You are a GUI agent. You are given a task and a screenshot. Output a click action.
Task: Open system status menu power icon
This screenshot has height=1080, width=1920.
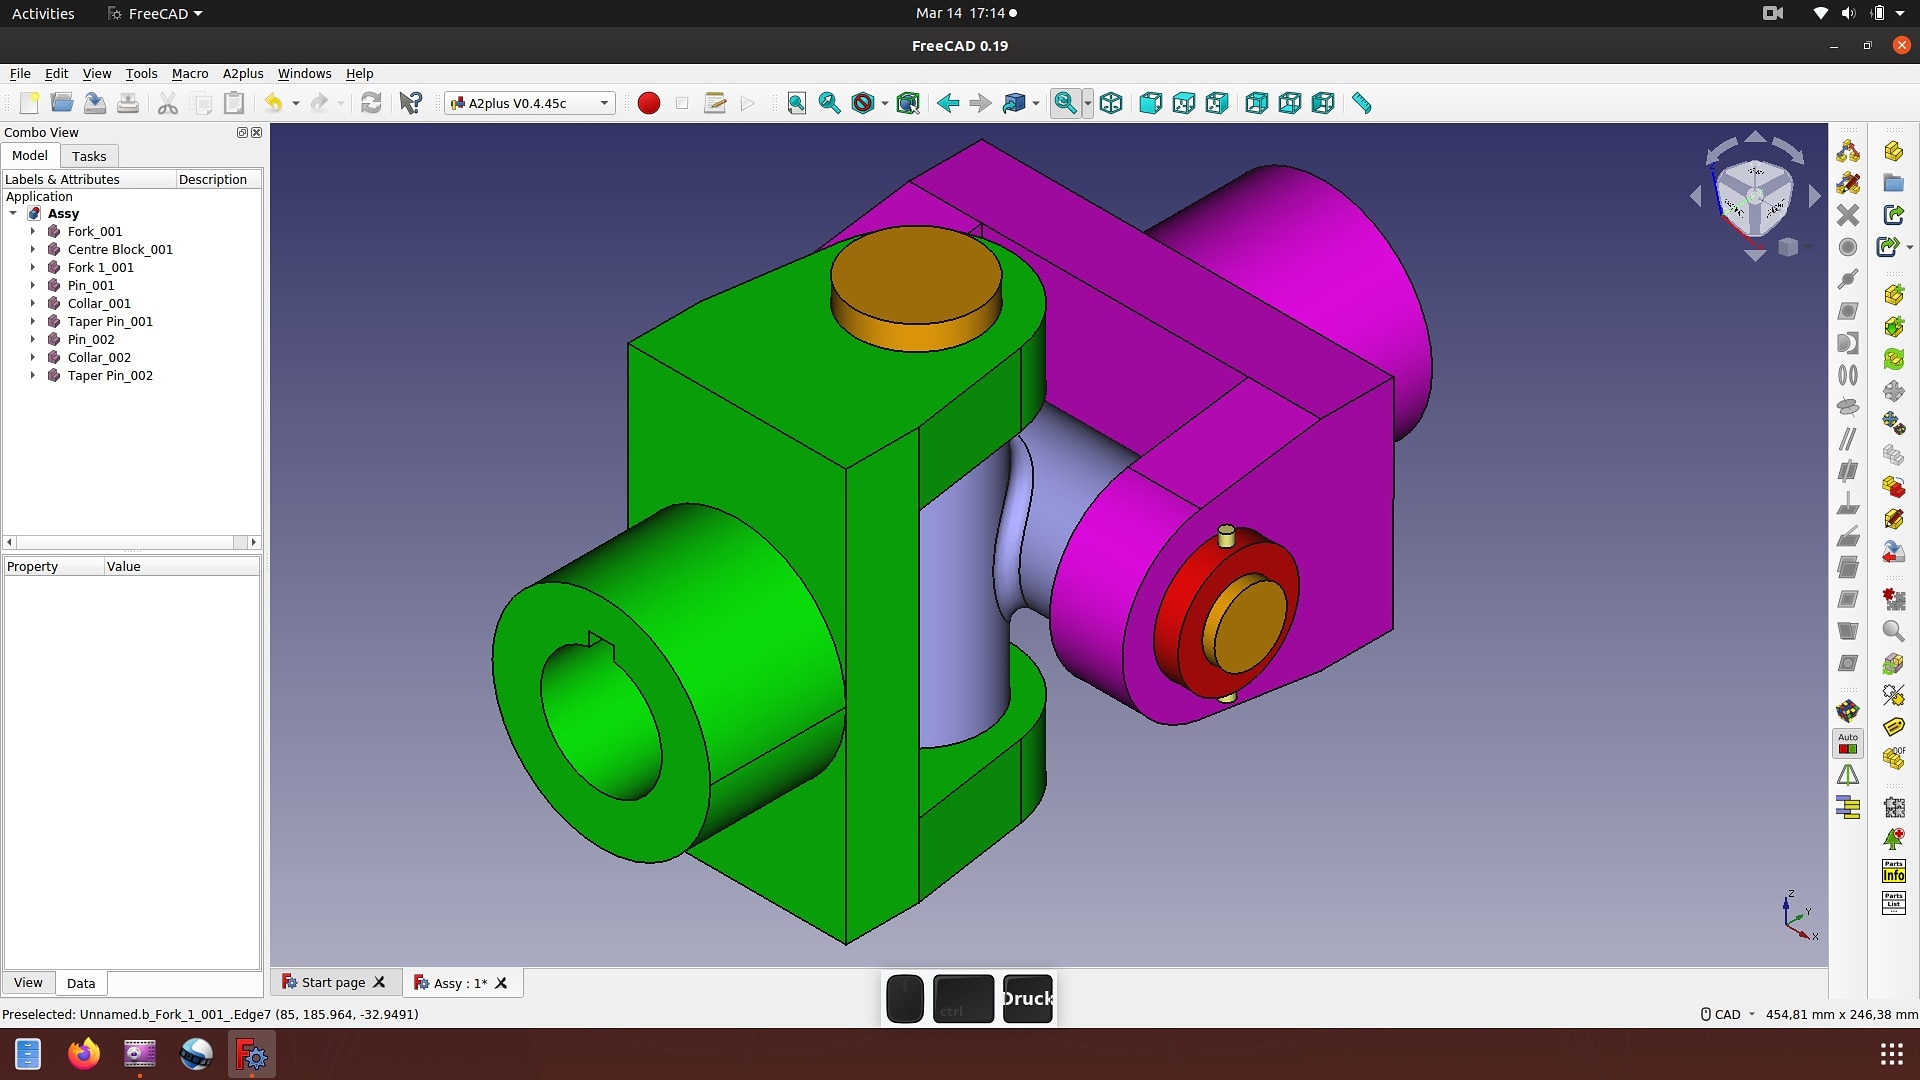coord(1878,13)
